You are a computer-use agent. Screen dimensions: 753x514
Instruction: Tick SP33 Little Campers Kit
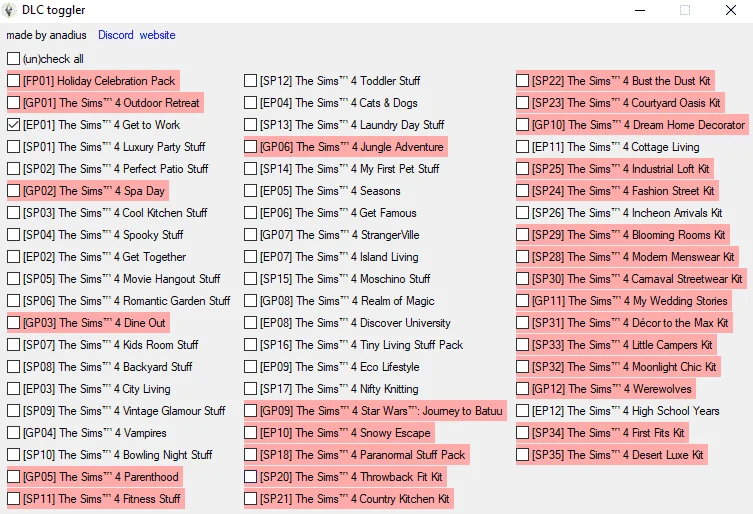[x=522, y=345]
